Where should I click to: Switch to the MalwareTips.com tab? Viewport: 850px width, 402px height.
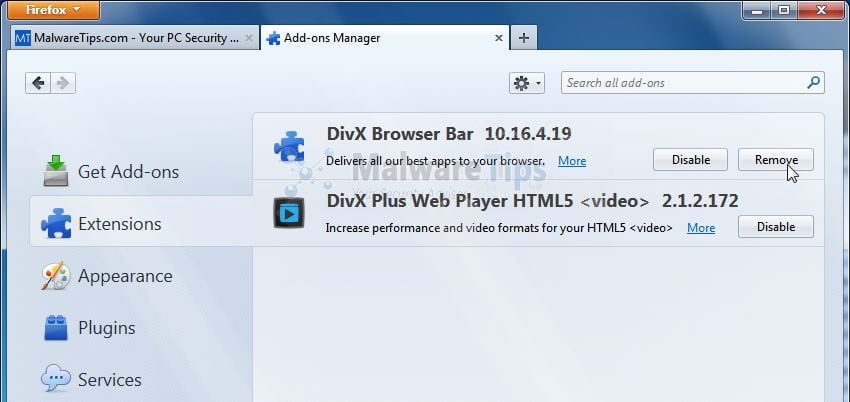pyautogui.click(x=134, y=38)
